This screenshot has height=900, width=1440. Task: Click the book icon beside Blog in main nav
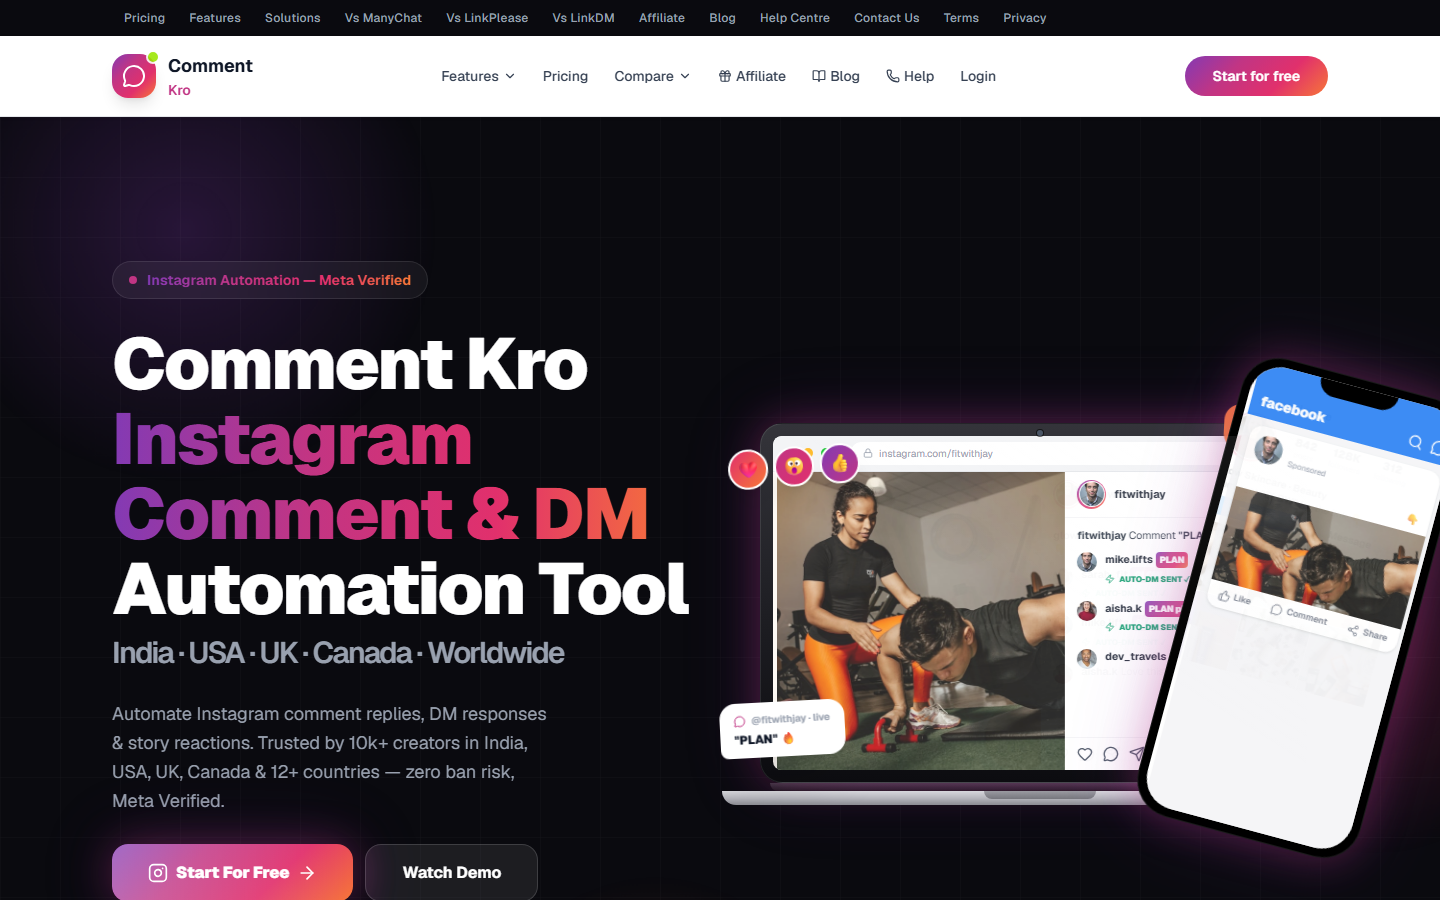[x=819, y=76]
